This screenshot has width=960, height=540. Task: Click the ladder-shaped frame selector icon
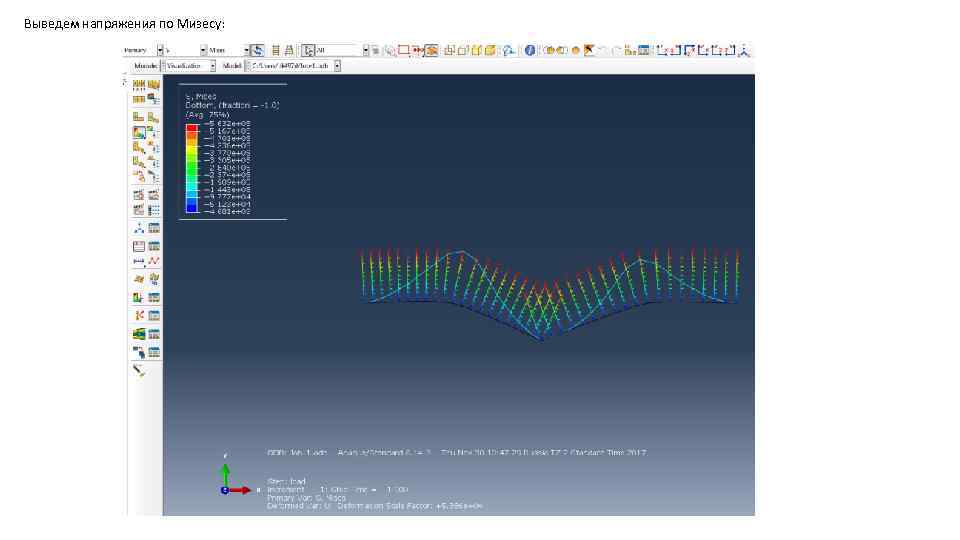click(276, 50)
